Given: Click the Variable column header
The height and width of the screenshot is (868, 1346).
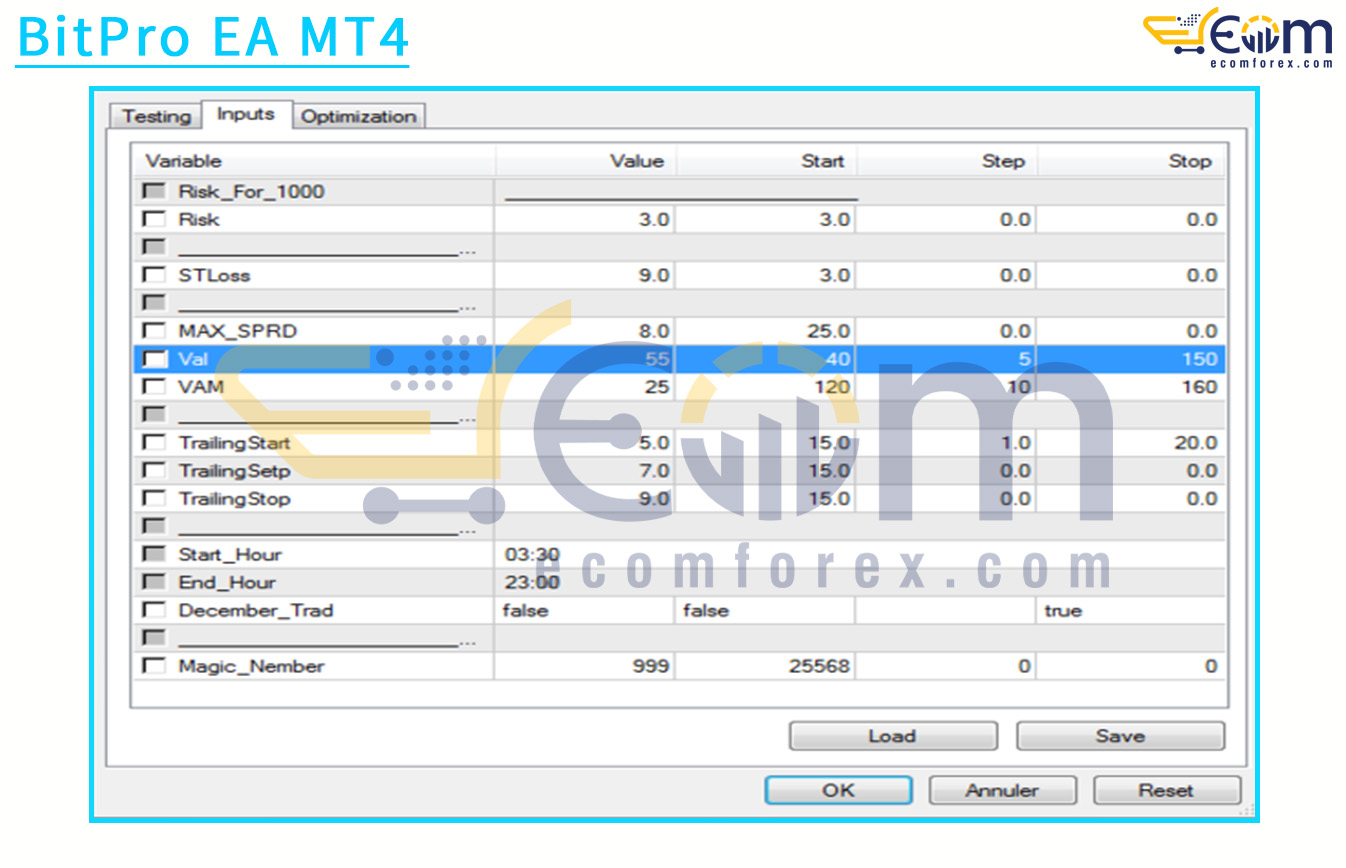Looking at the screenshot, I should [x=313, y=162].
